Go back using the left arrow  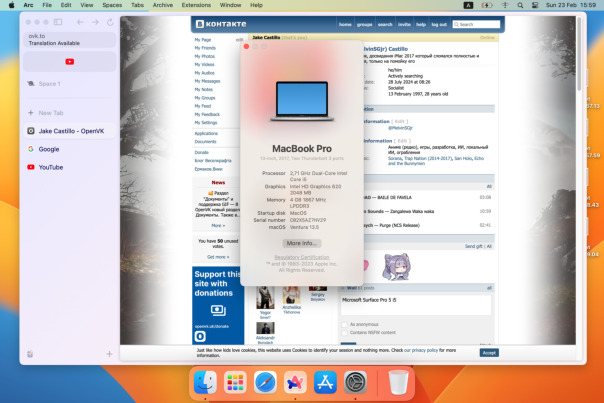[81, 21]
